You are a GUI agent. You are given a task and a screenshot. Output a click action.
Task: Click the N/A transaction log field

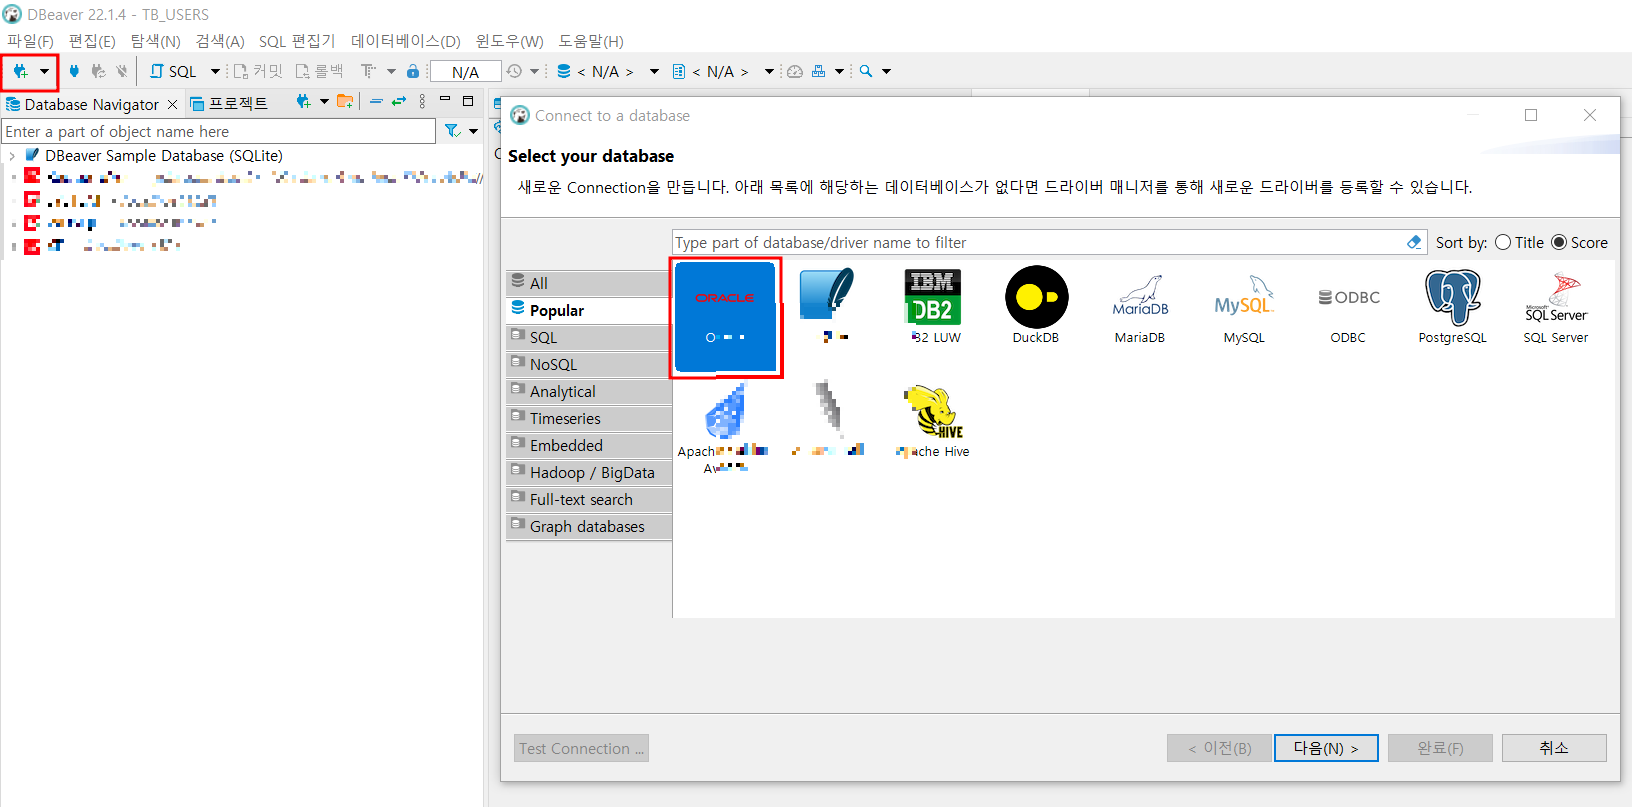465,72
